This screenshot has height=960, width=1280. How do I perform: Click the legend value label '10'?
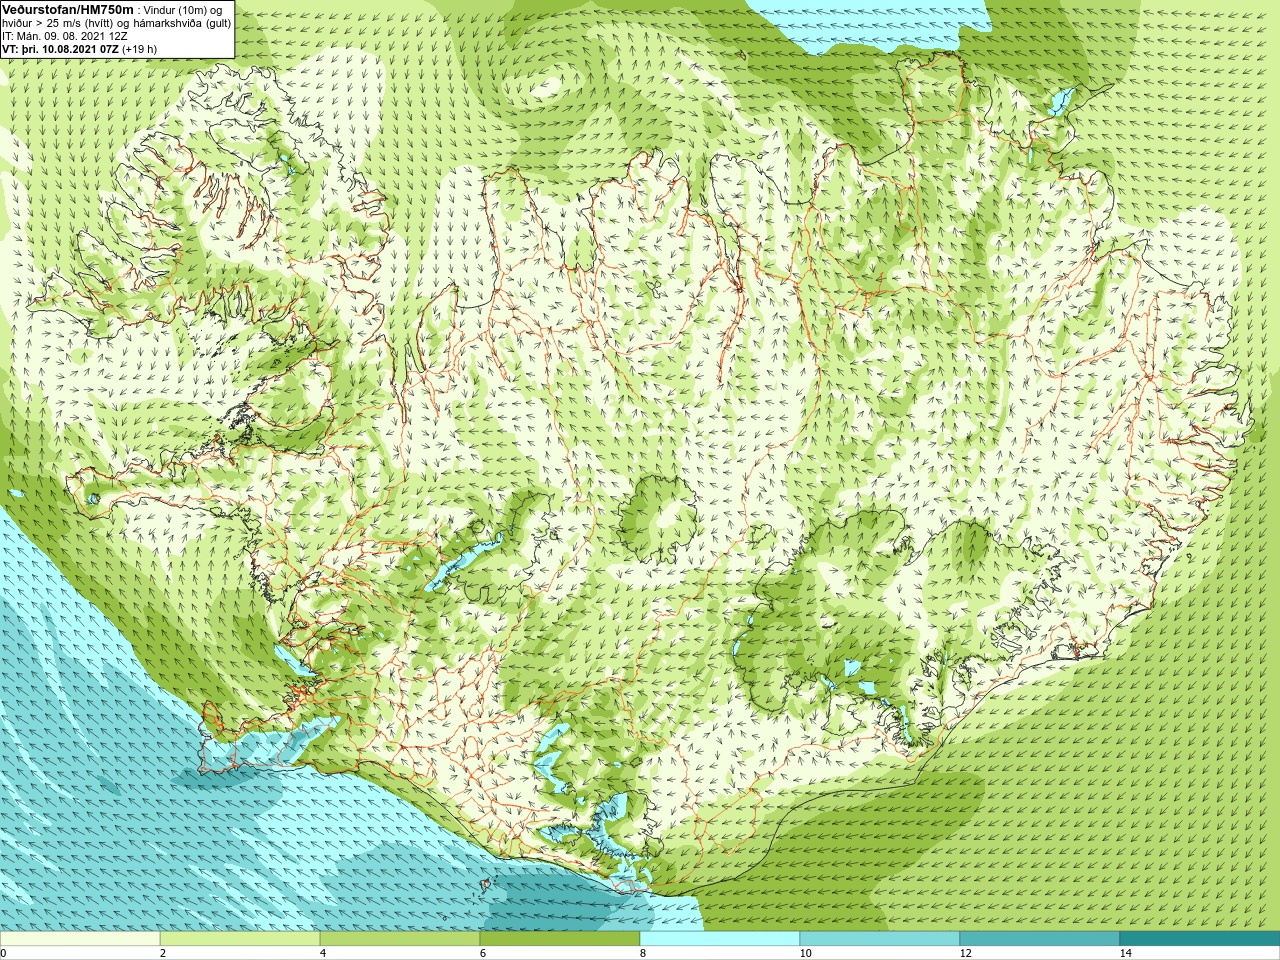tap(806, 953)
